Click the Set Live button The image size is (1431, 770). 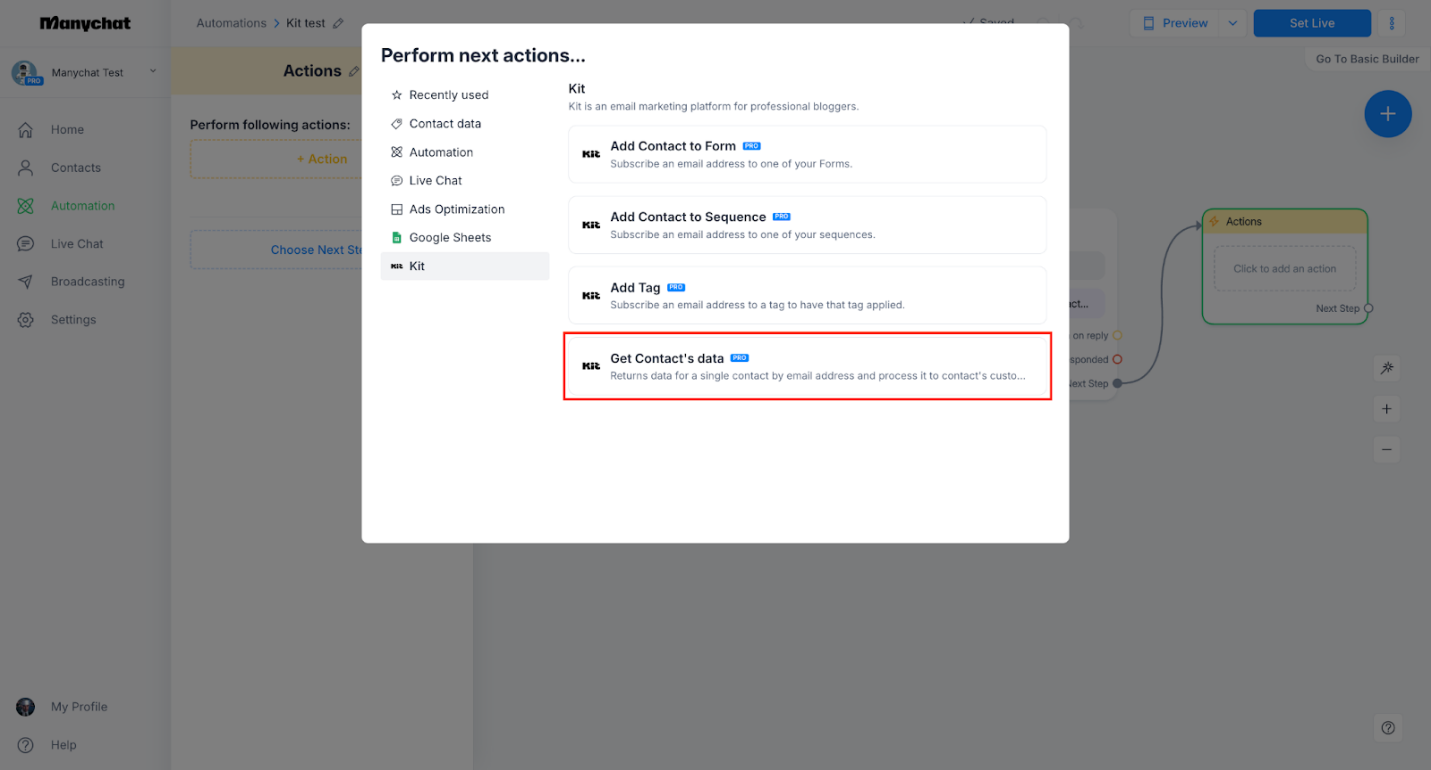click(1311, 22)
